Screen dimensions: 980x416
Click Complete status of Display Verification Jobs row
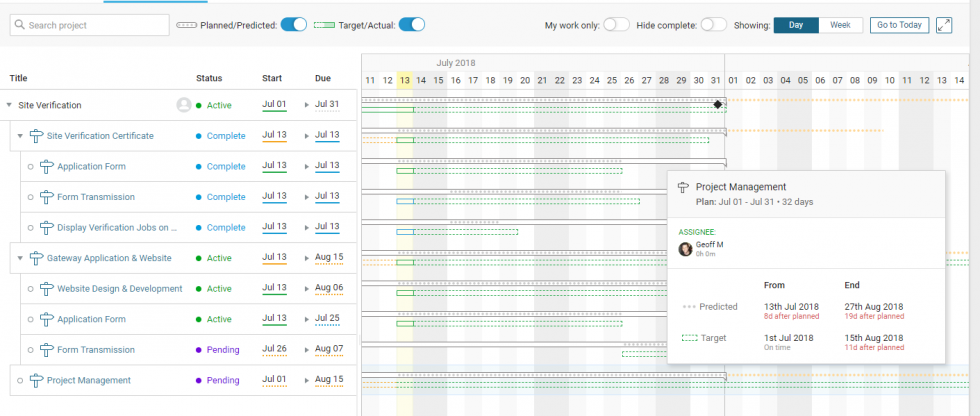click(221, 227)
